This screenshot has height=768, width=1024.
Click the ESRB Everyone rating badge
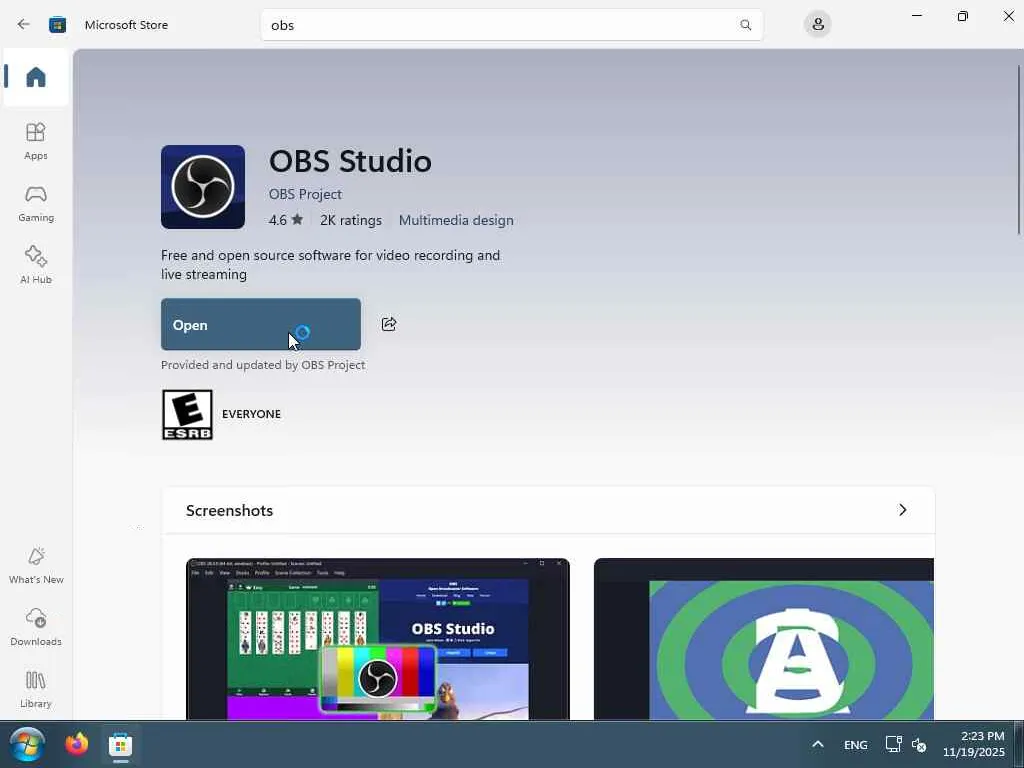[x=187, y=415]
